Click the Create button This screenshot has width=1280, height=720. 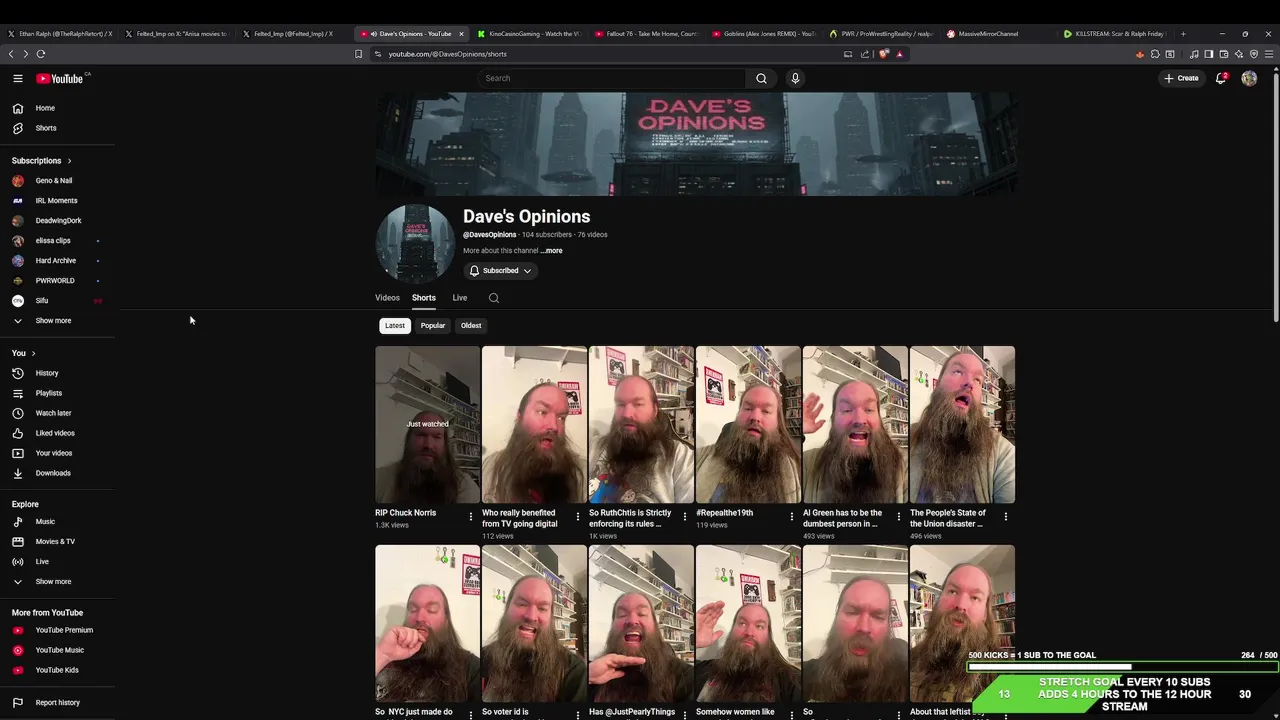1181,78
